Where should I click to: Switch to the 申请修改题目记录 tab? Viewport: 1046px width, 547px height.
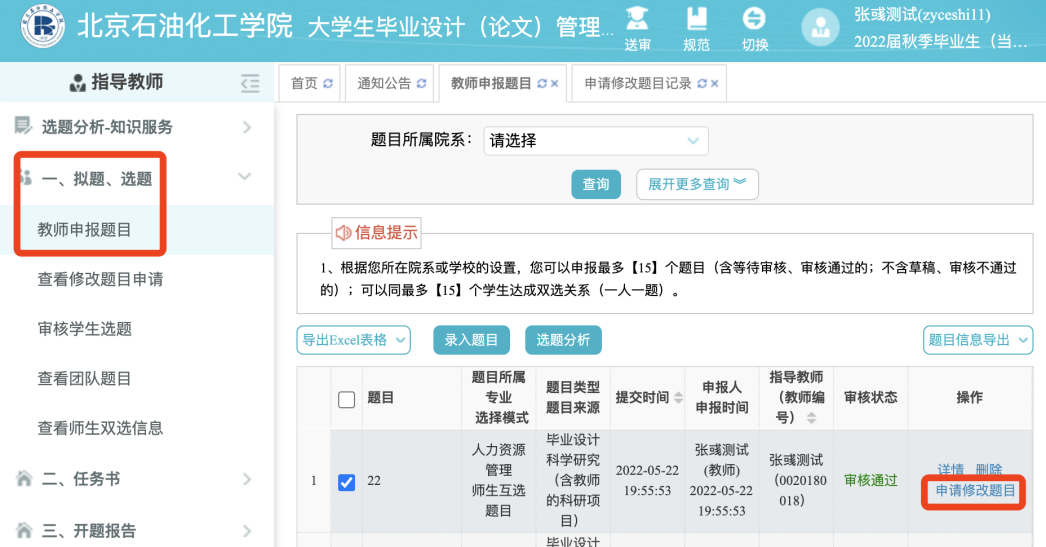point(638,84)
